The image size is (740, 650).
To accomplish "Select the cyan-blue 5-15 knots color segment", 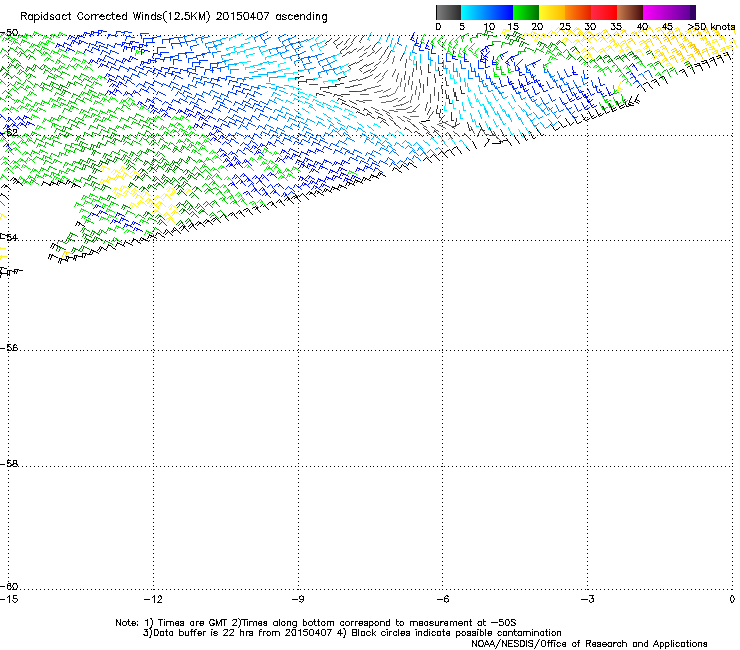I will 487,12.
